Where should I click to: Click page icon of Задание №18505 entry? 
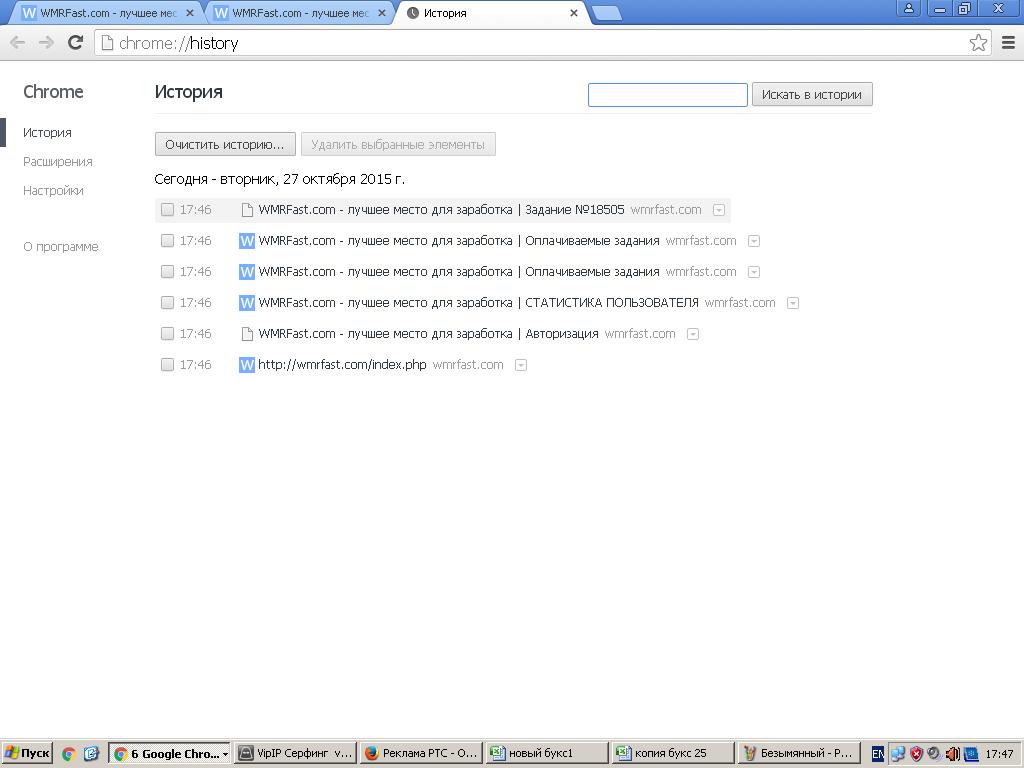(x=247, y=210)
